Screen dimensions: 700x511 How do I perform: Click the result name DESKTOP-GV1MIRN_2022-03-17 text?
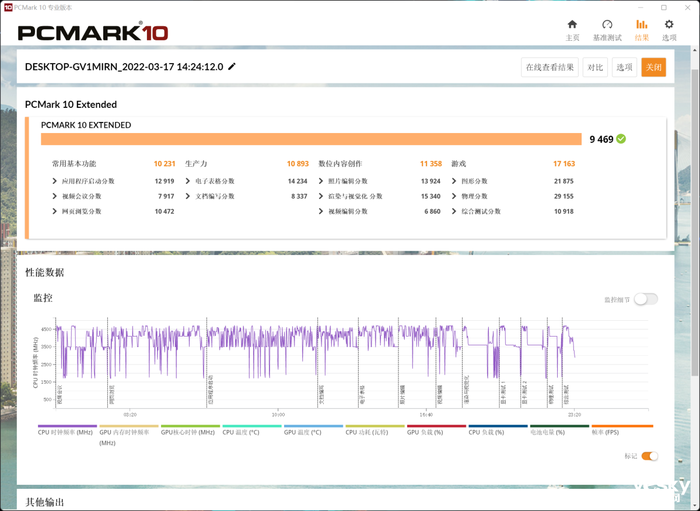coord(124,67)
